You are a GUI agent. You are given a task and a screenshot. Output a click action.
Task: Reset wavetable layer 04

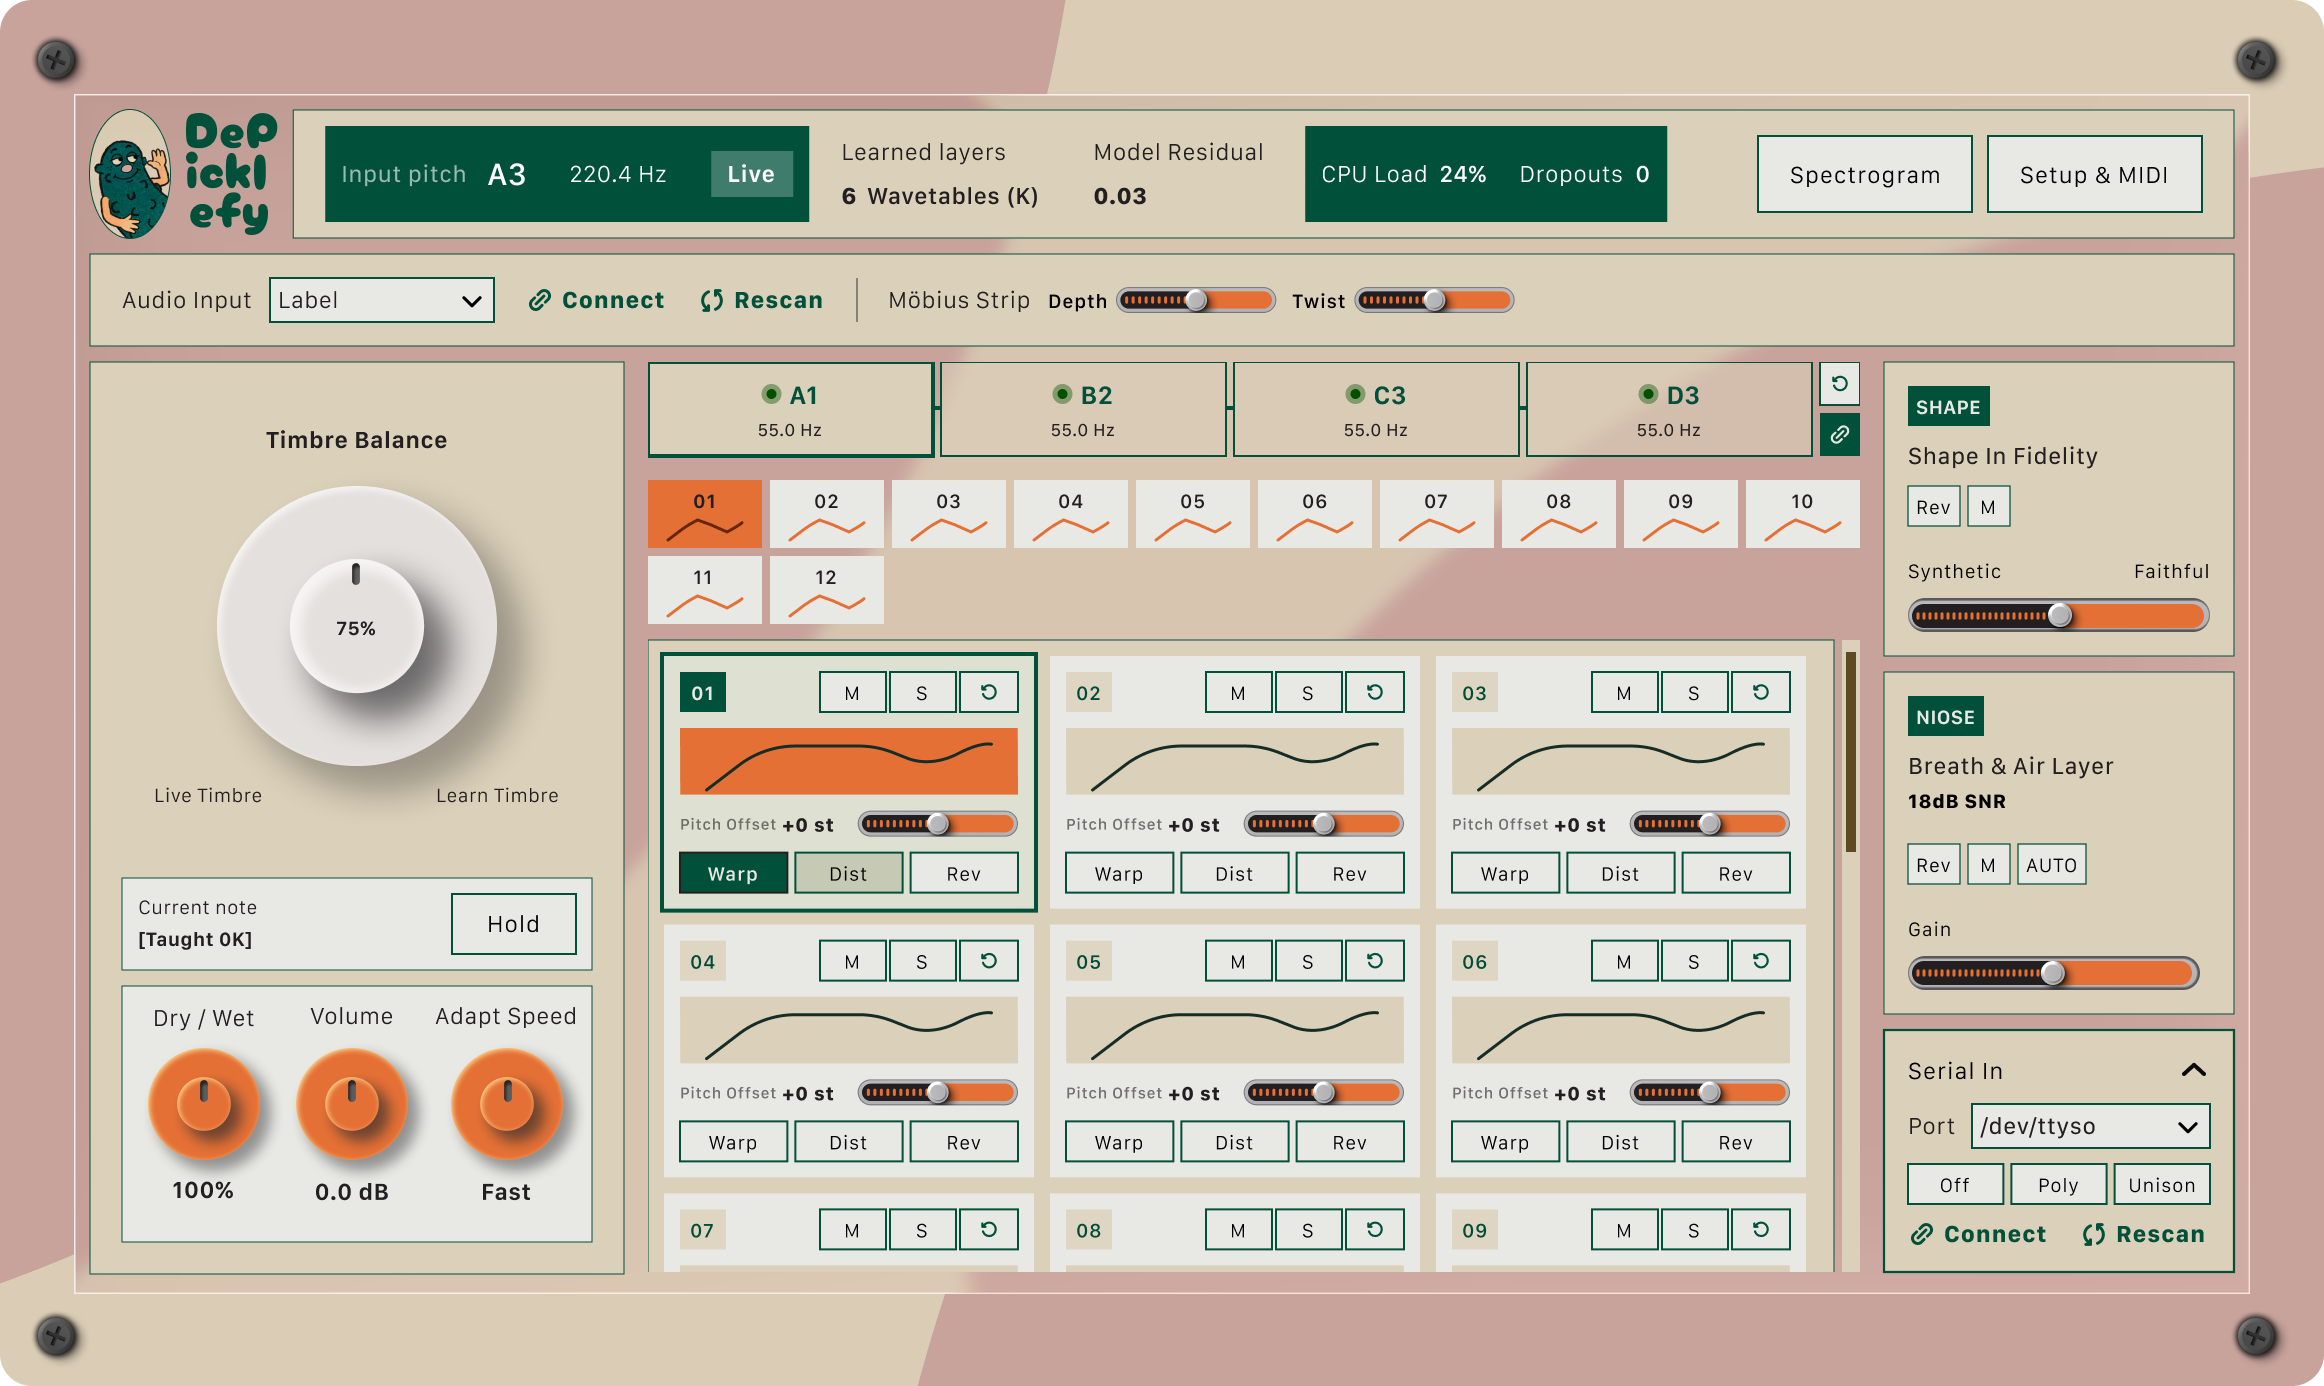(x=988, y=961)
